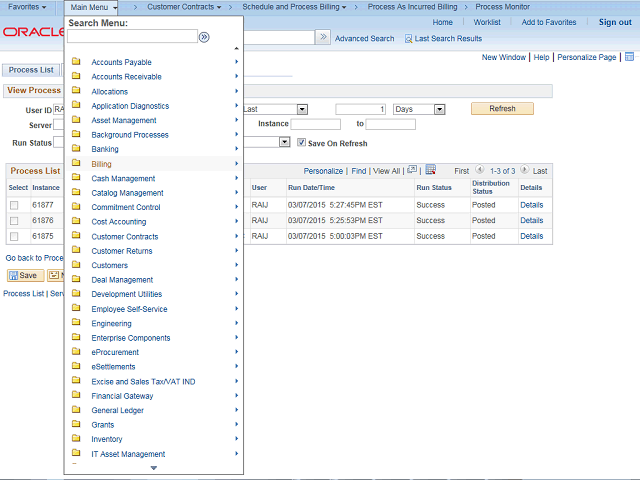Click the Search Menu go arrow icon
This screenshot has height=480, width=640.
click(204, 37)
